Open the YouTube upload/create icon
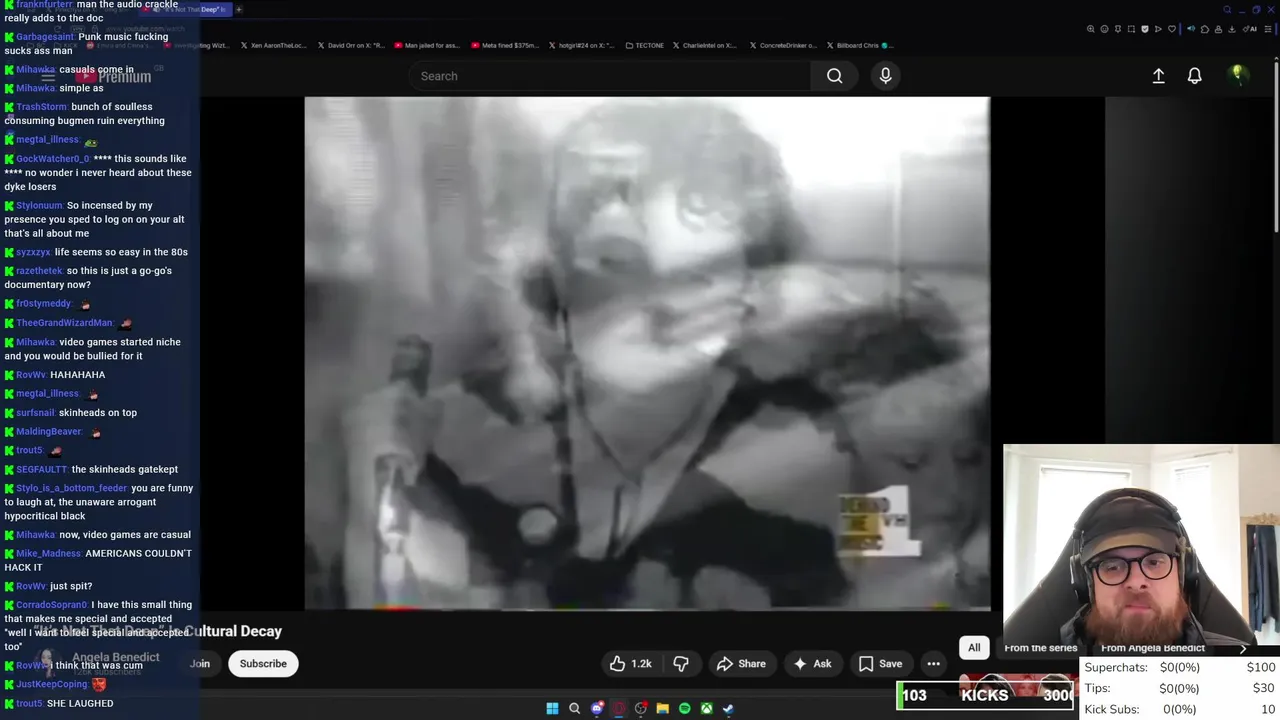Image resolution: width=1280 pixels, height=720 pixels. coord(1158,76)
